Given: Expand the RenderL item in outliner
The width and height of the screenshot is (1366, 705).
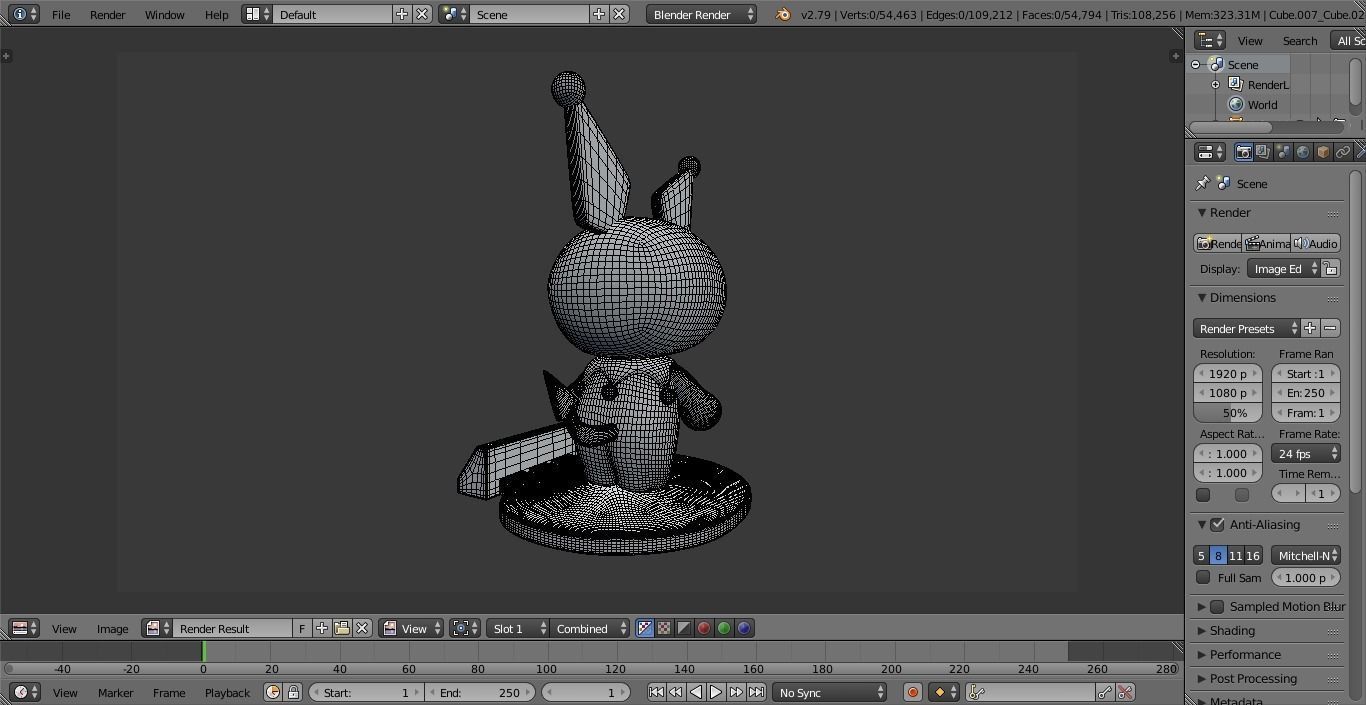Looking at the screenshot, I should pos(1216,84).
